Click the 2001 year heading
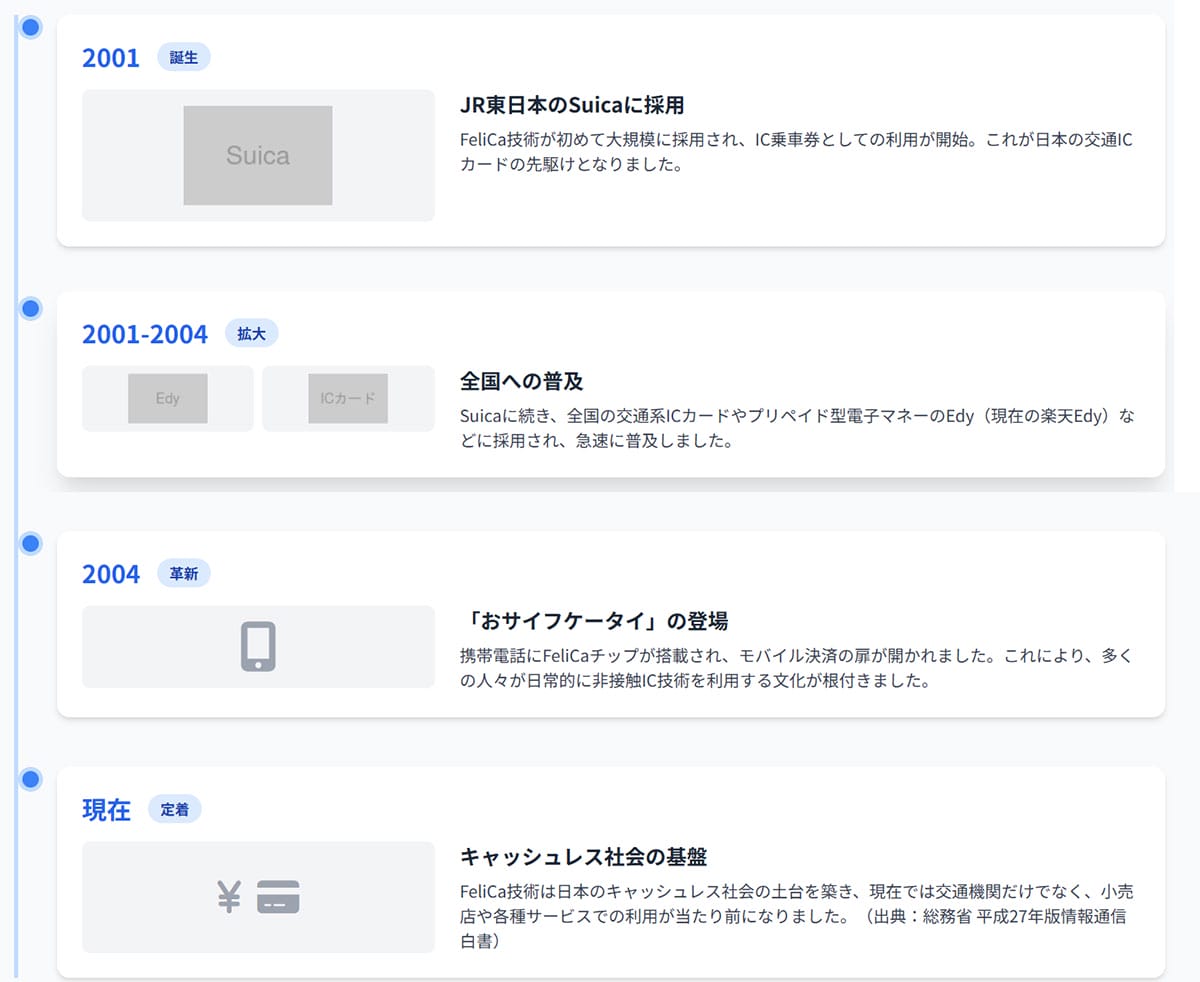 click(111, 58)
